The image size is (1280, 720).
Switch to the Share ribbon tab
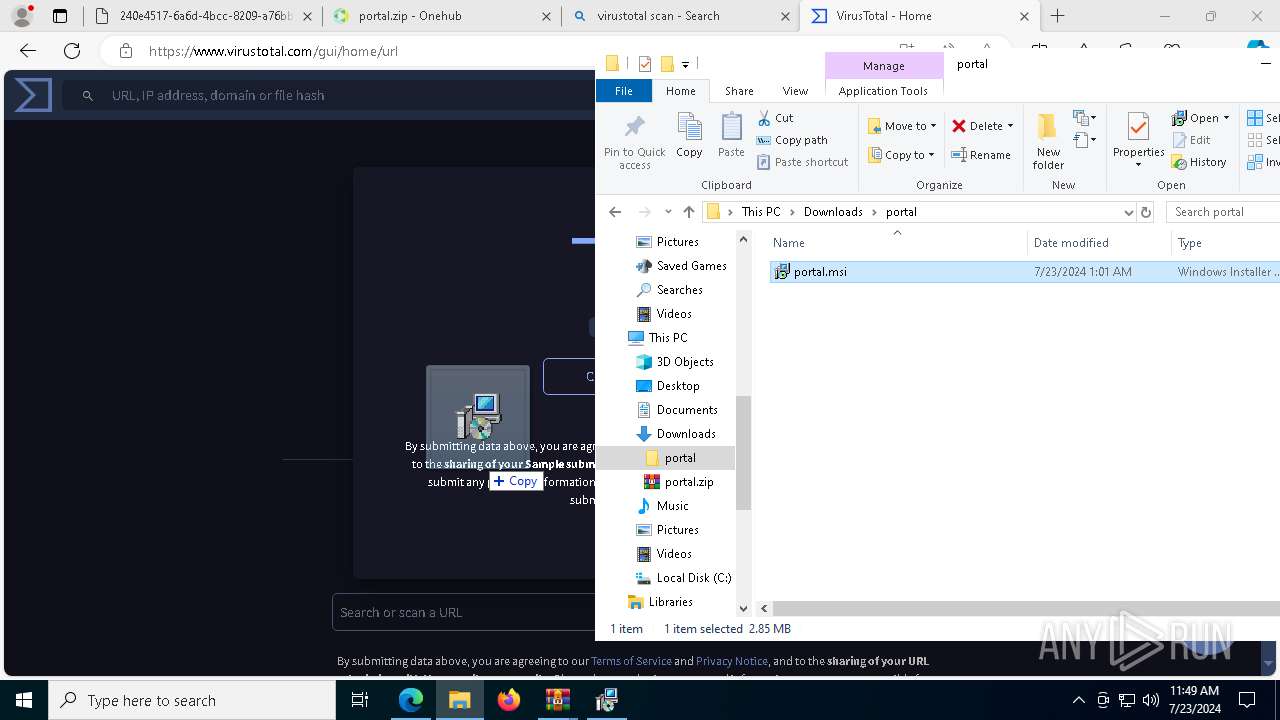pos(739,91)
